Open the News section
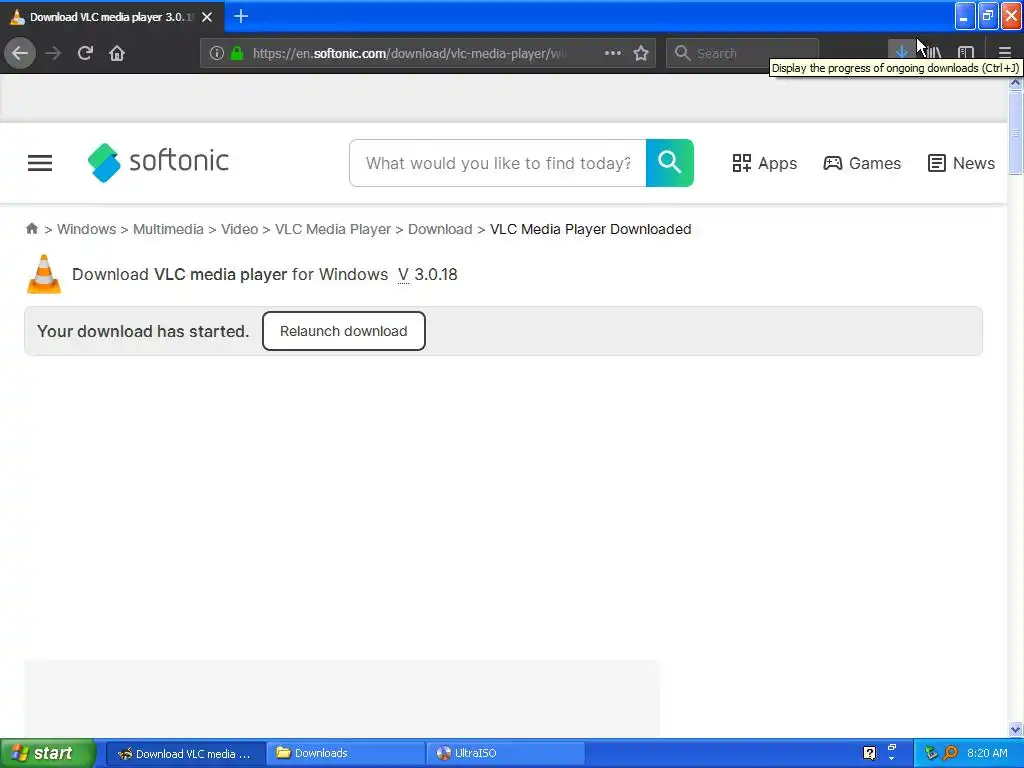Image resolution: width=1024 pixels, height=768 pixels. [x=961, y=163]
